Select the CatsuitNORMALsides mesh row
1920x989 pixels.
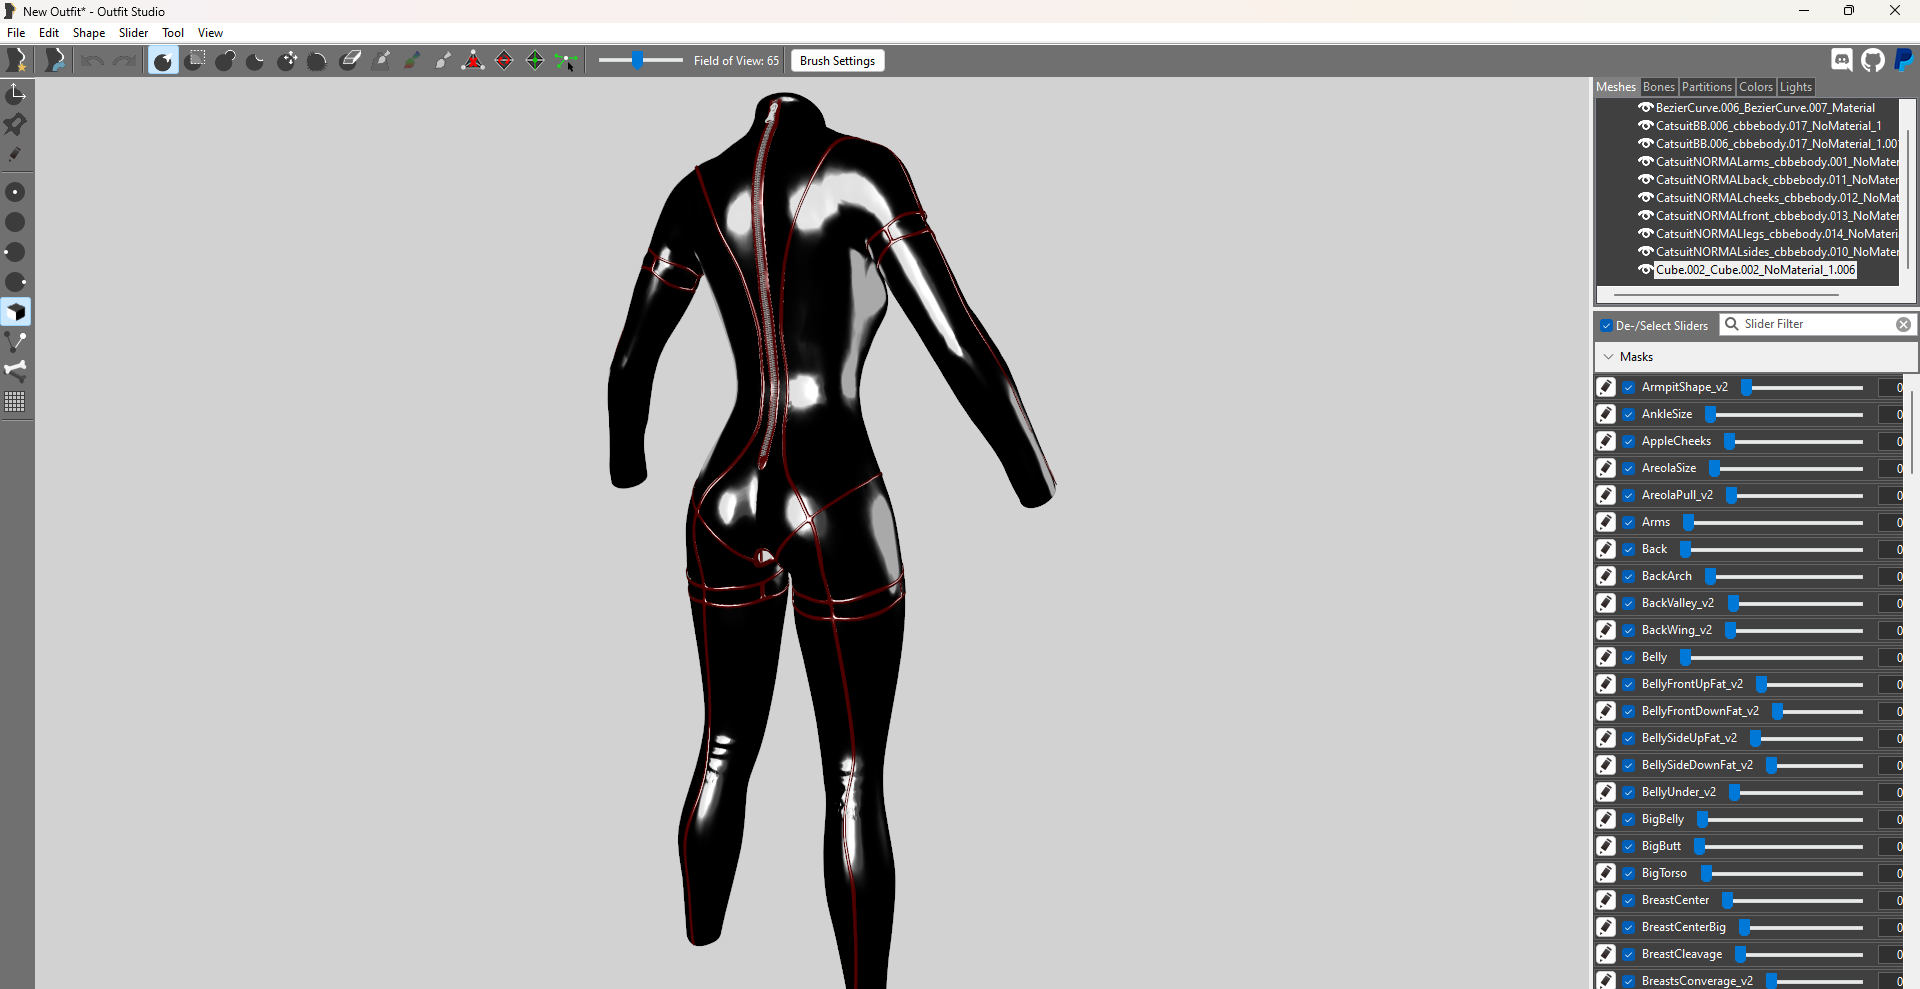1776,252
